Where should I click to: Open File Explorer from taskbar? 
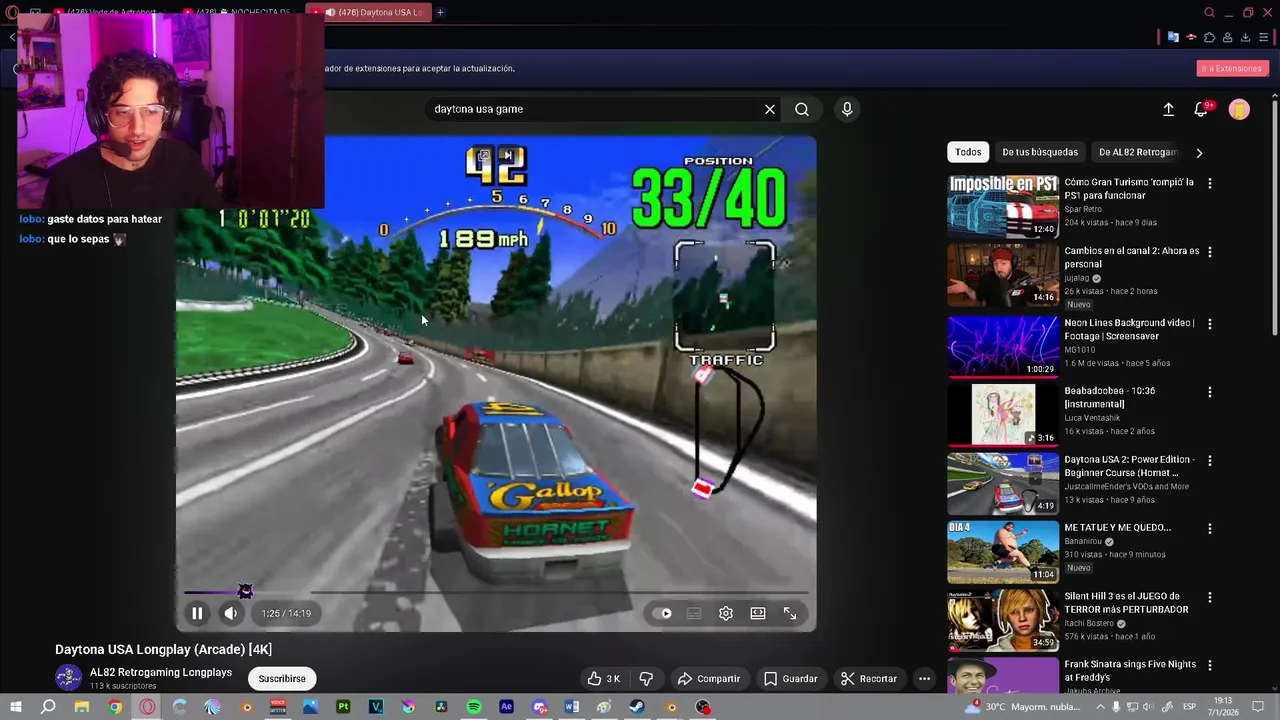pyautogui.click(x=82, y=707)
